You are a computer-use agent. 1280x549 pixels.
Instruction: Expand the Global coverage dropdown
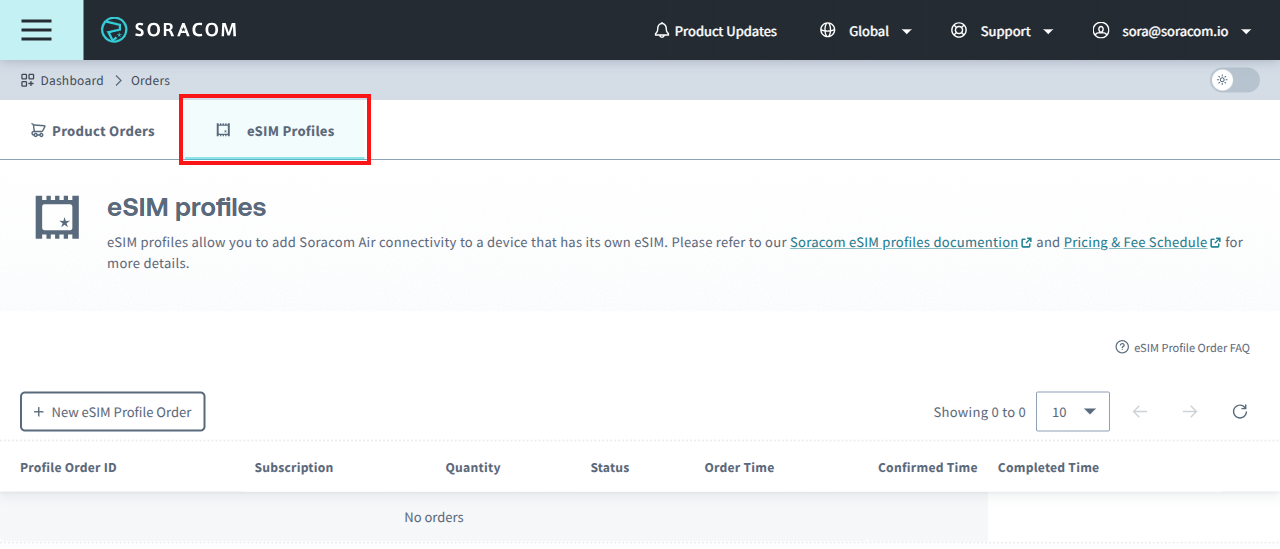tap(866, 31)
